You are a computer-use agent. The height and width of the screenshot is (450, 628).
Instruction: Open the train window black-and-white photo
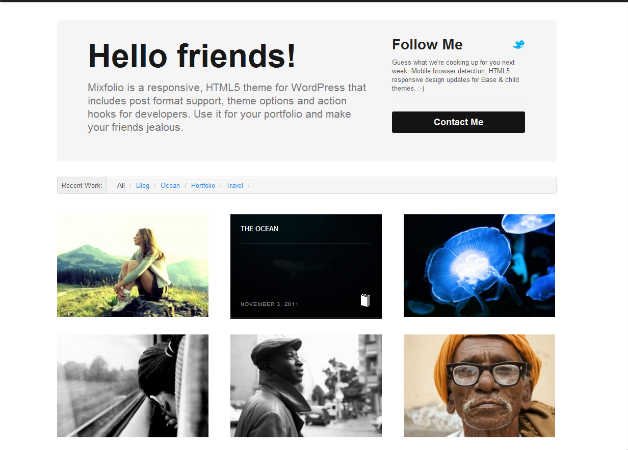pyautogui.click(x=133, y=386)
